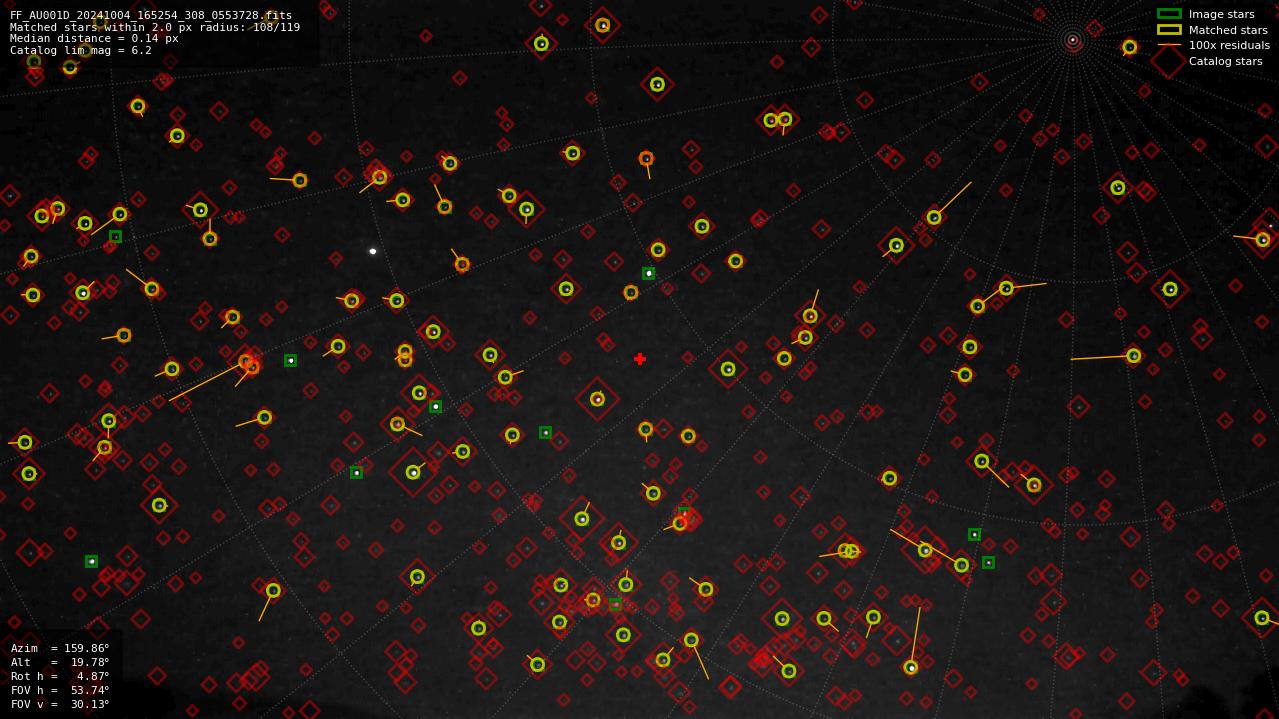Click the 'Azim = 159.86°' readout

tap(60, 648)
